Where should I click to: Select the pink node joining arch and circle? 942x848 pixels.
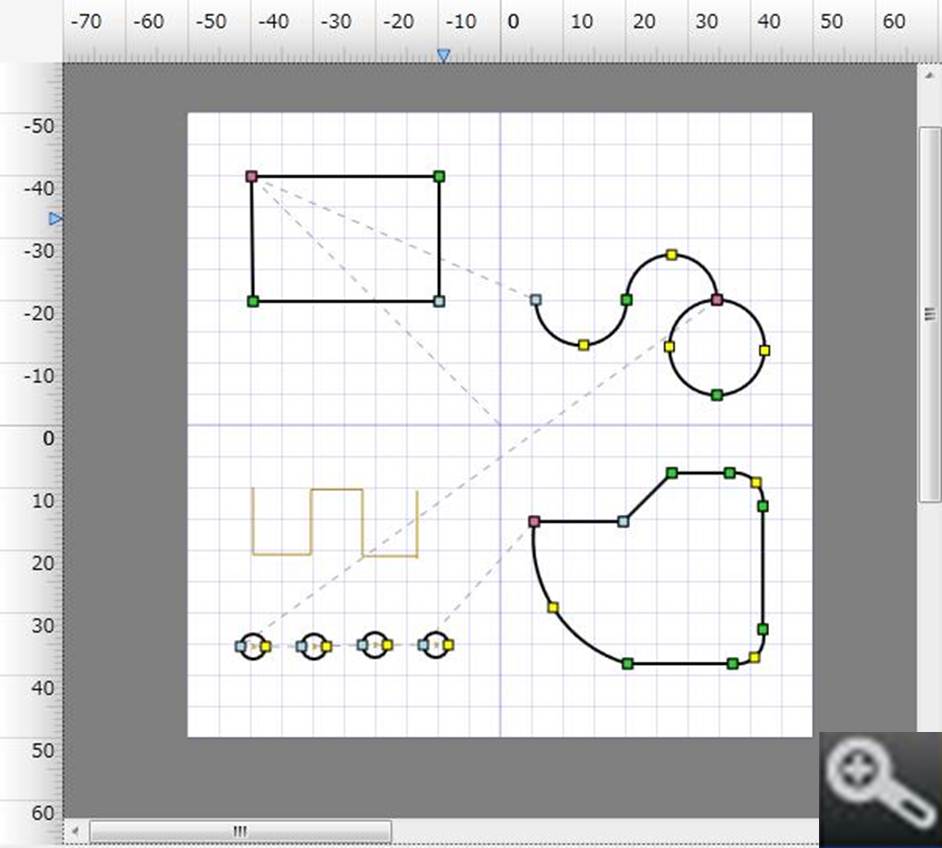(x=717, y=299)
